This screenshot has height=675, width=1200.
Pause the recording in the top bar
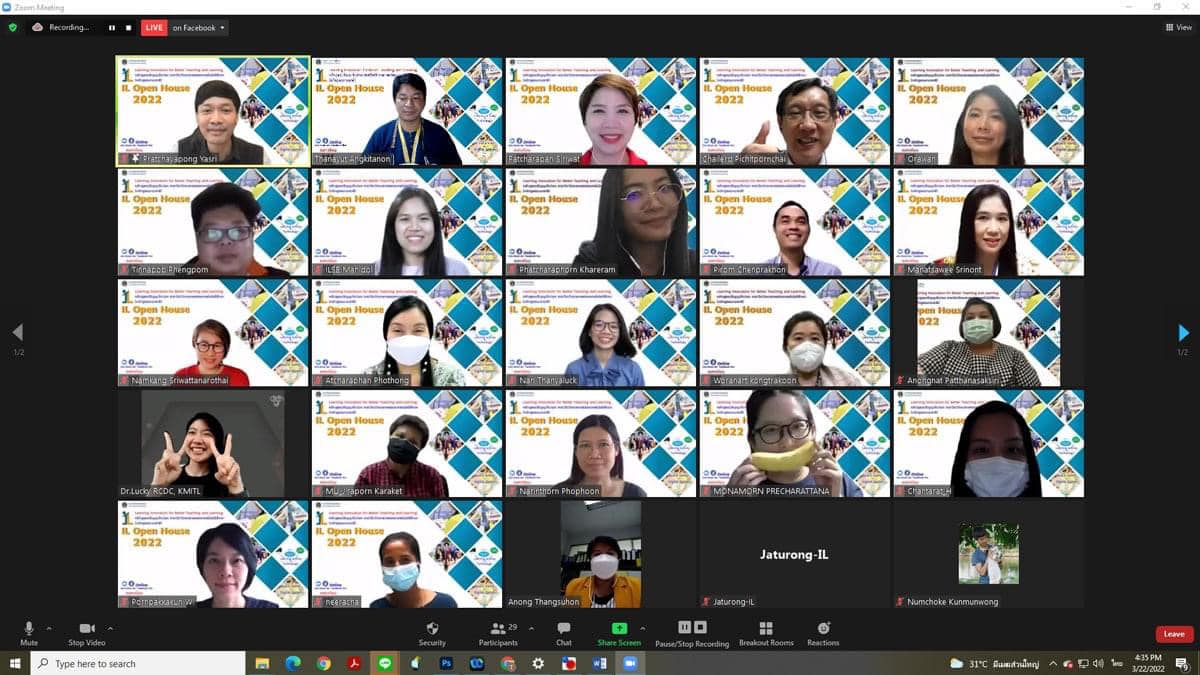112,28
